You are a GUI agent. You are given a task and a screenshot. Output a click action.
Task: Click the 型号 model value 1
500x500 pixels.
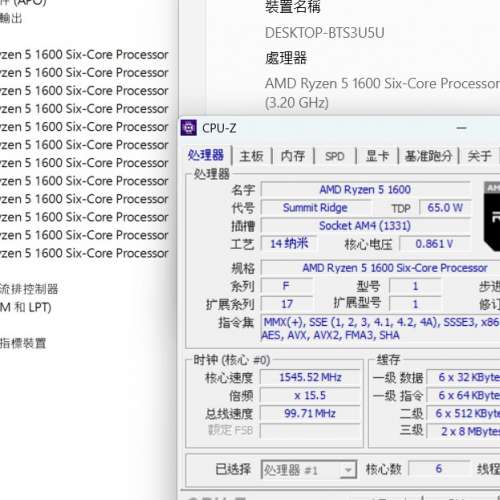click(415, 286)
